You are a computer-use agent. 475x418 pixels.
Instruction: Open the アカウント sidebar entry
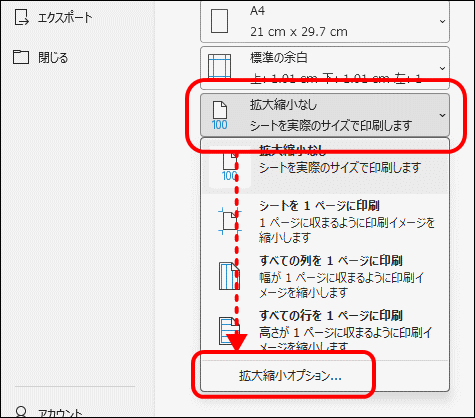(x=60, y=414)
